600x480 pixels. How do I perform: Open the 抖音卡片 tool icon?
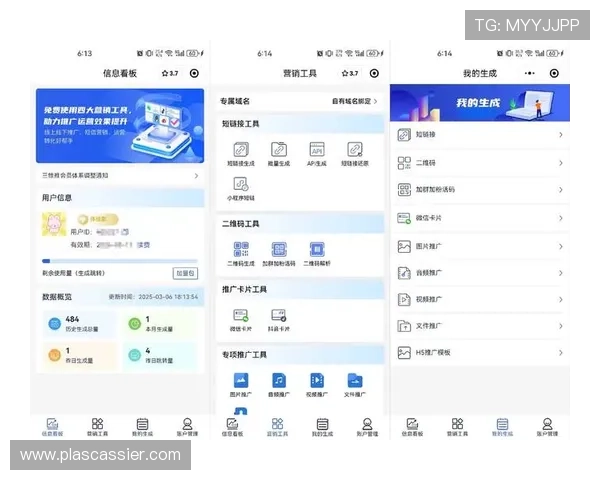279,315
